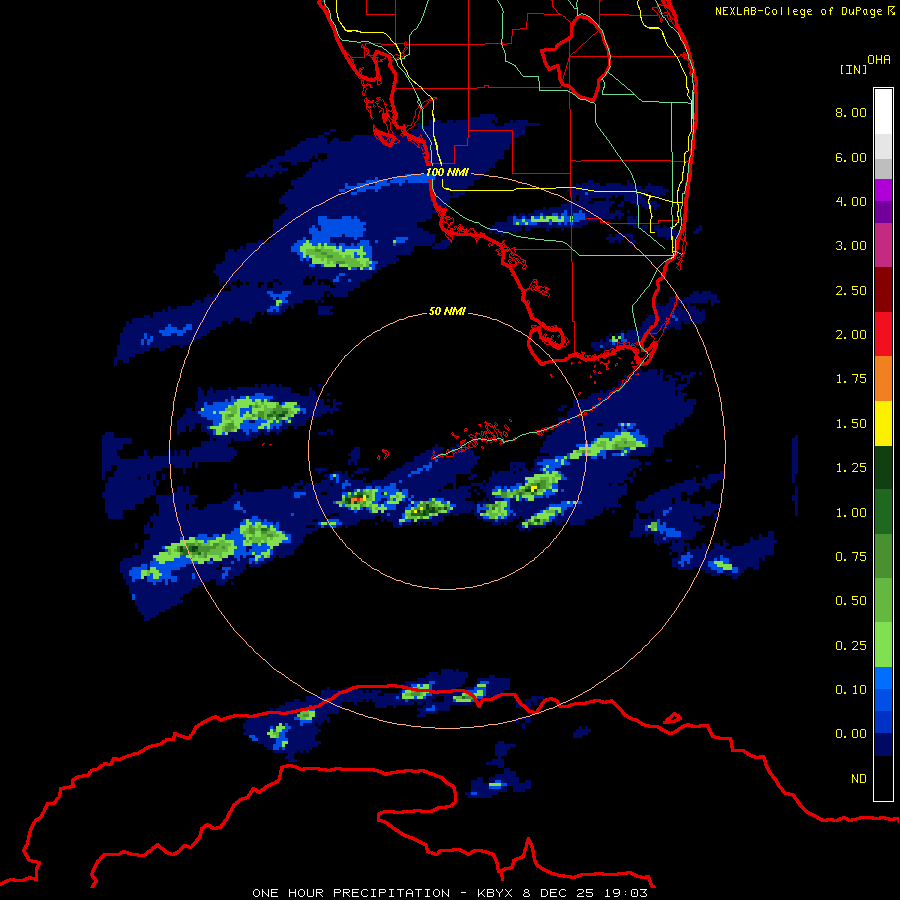Click the 0.00 legend value

pos(851,734)
